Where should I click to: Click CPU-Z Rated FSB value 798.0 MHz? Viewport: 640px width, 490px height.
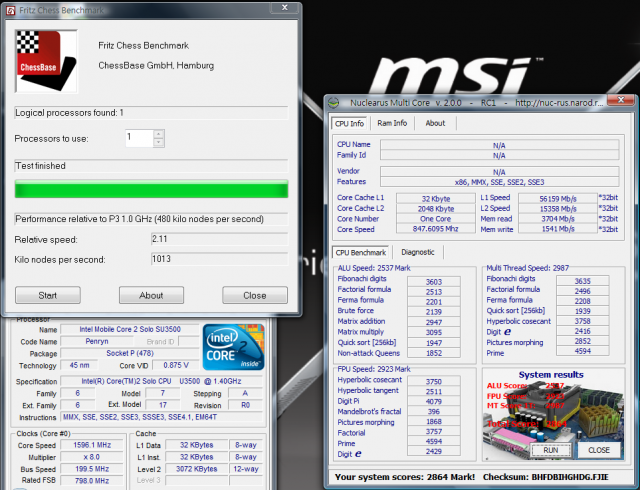point(92,481)
